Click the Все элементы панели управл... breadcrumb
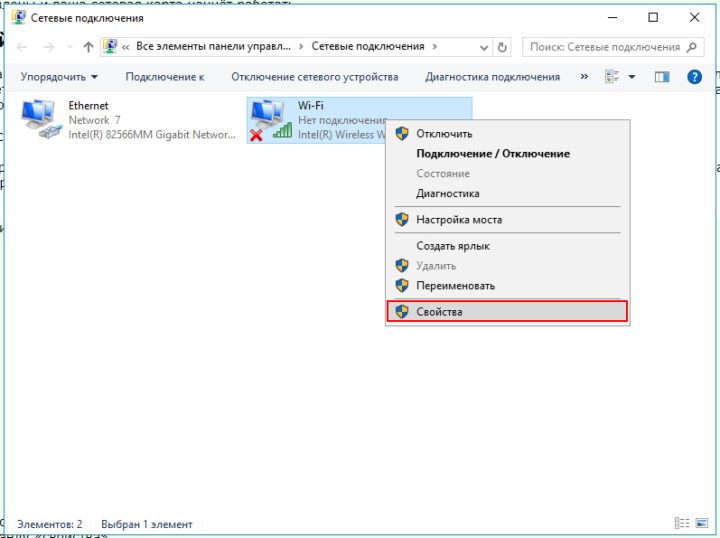The height and width of the screenshot is (538, 720). (214, 46)
